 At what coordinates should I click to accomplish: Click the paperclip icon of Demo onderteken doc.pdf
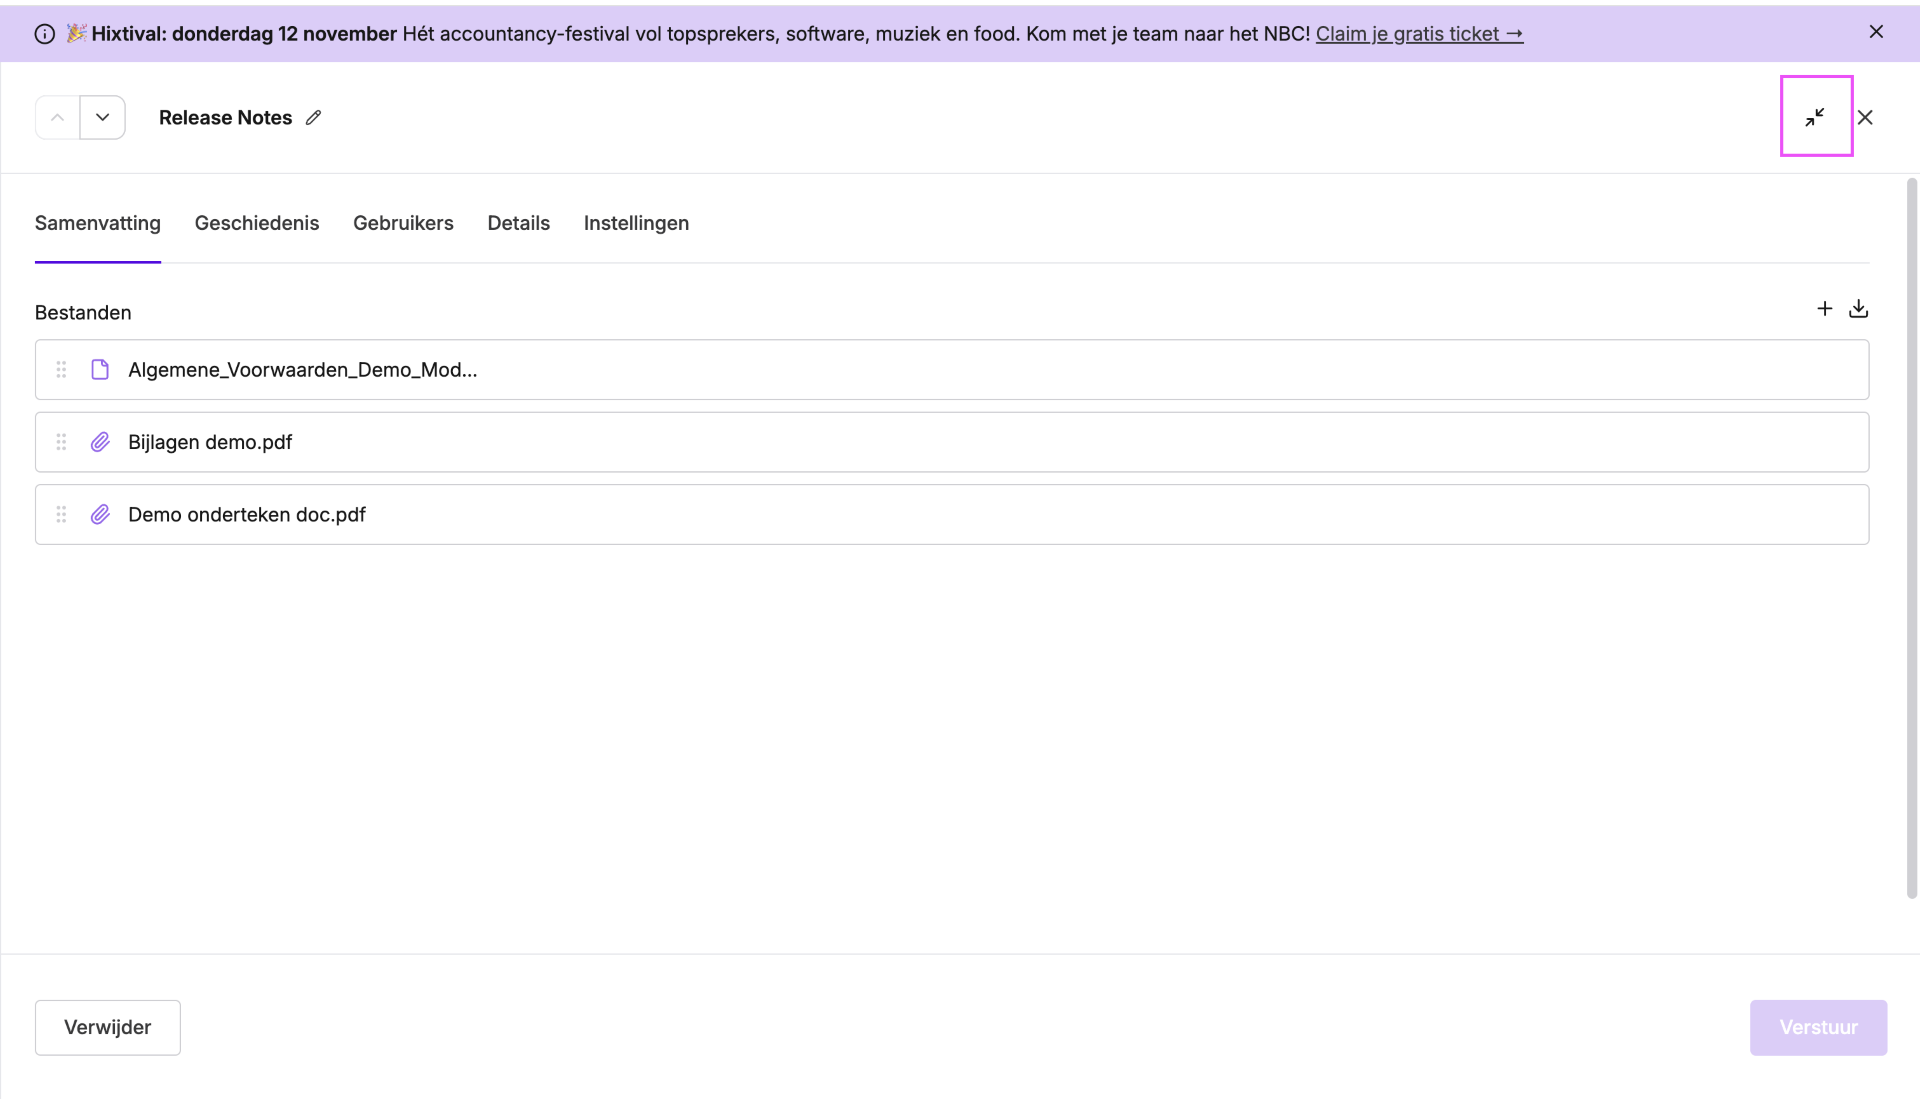click(100, 515)
